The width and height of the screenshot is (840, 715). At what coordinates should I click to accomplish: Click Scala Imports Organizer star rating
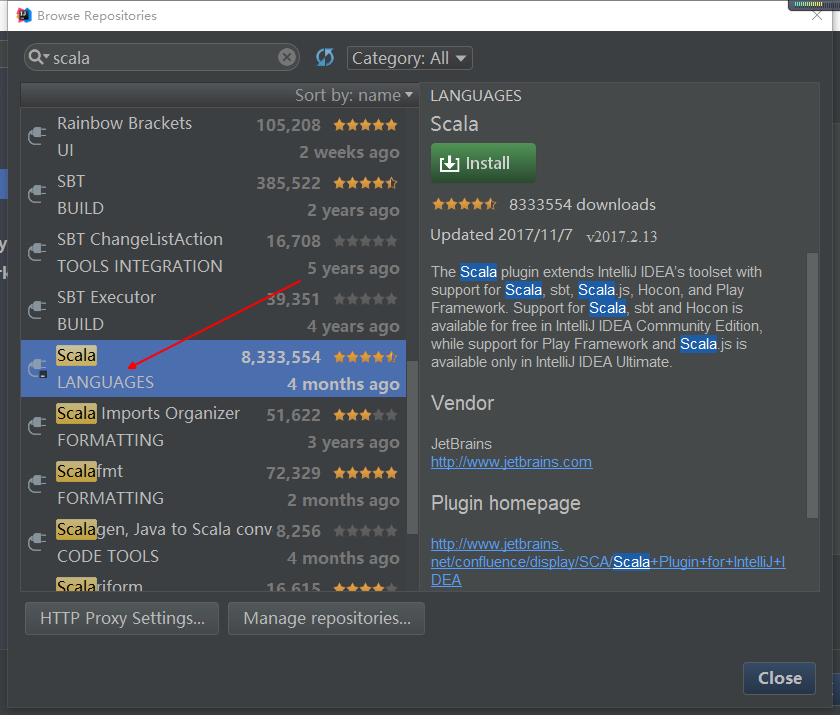[365, 415]
